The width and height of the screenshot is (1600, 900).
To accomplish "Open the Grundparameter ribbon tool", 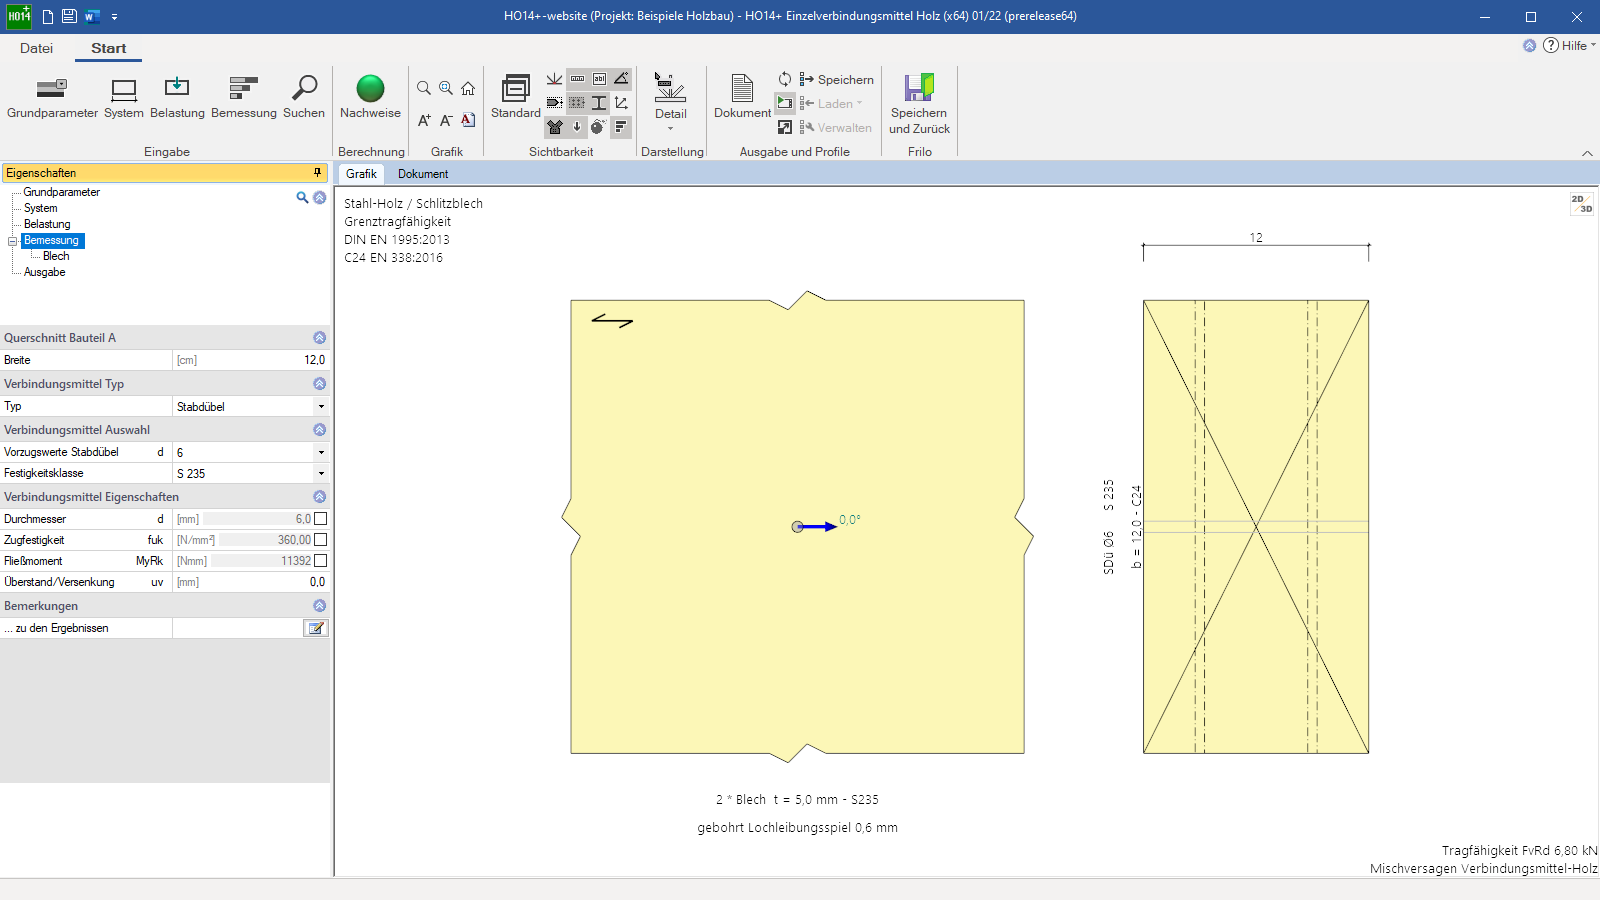I will pyautogui.click(x=52, y=98).
